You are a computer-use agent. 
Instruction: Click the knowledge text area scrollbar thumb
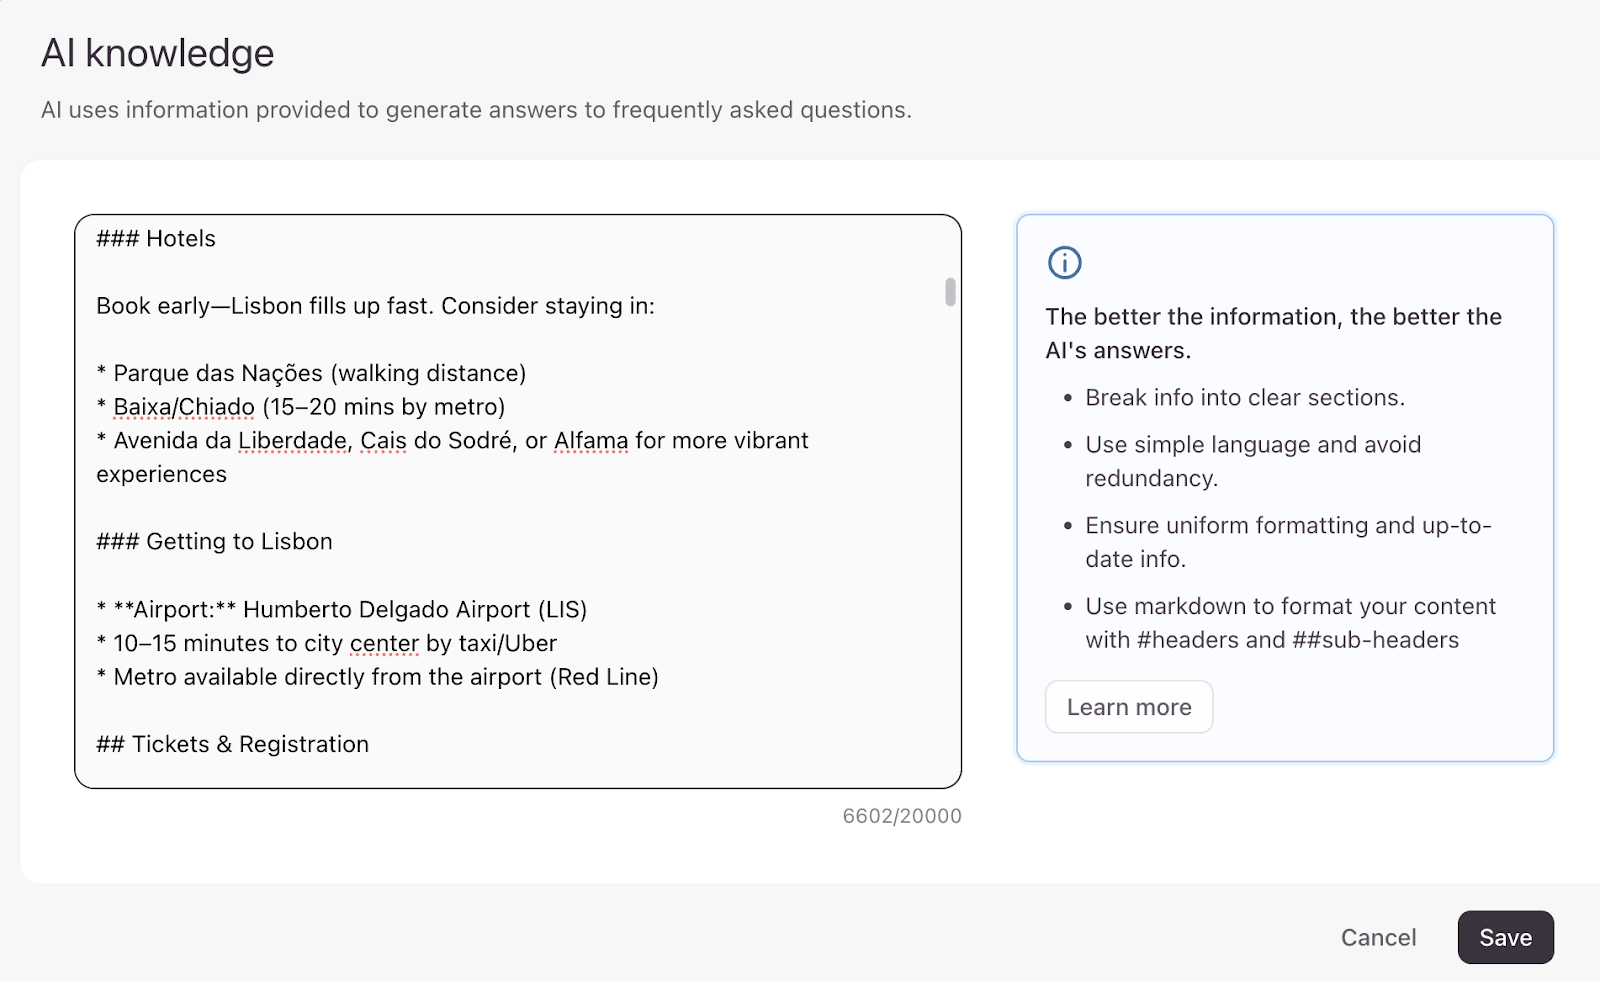pos(950,292)
